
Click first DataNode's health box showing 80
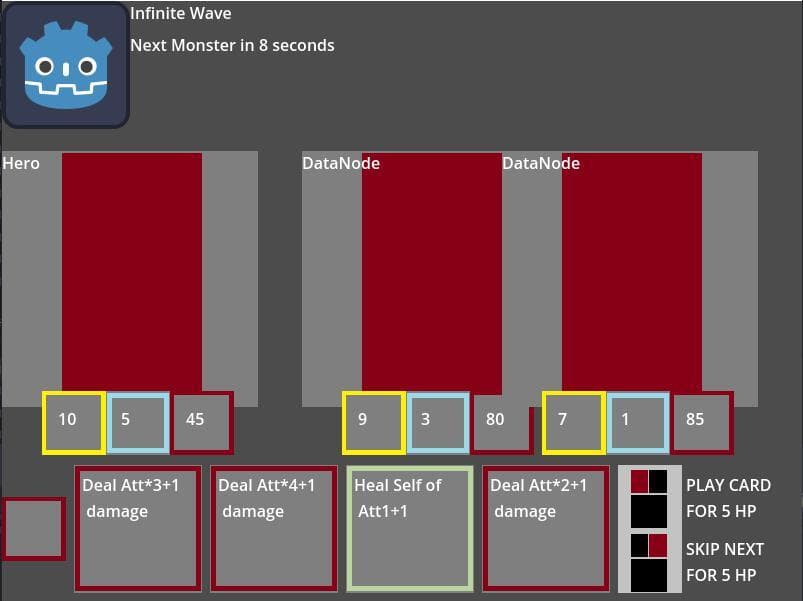click(x=502, y=423)
